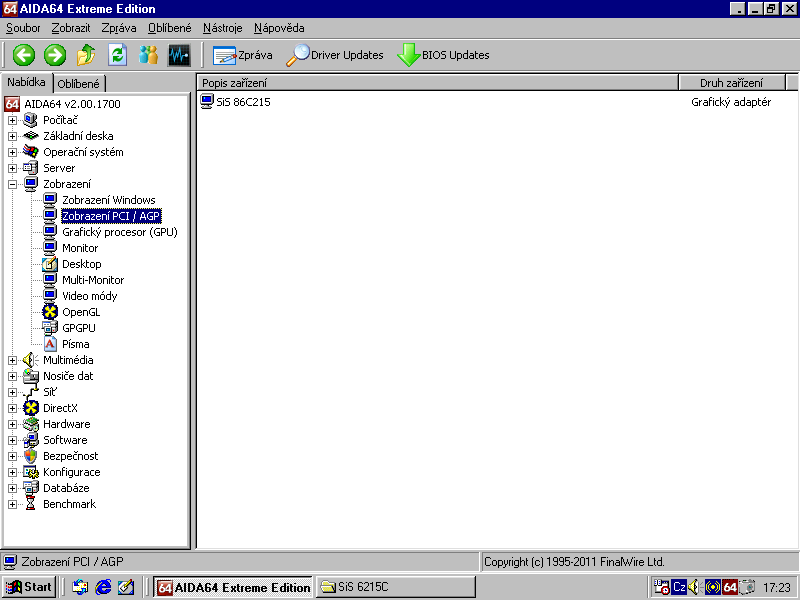The image size is (800, 600).
Task: Click the Windows Start button
Action: pyautogui.click(x=29, y=587)
